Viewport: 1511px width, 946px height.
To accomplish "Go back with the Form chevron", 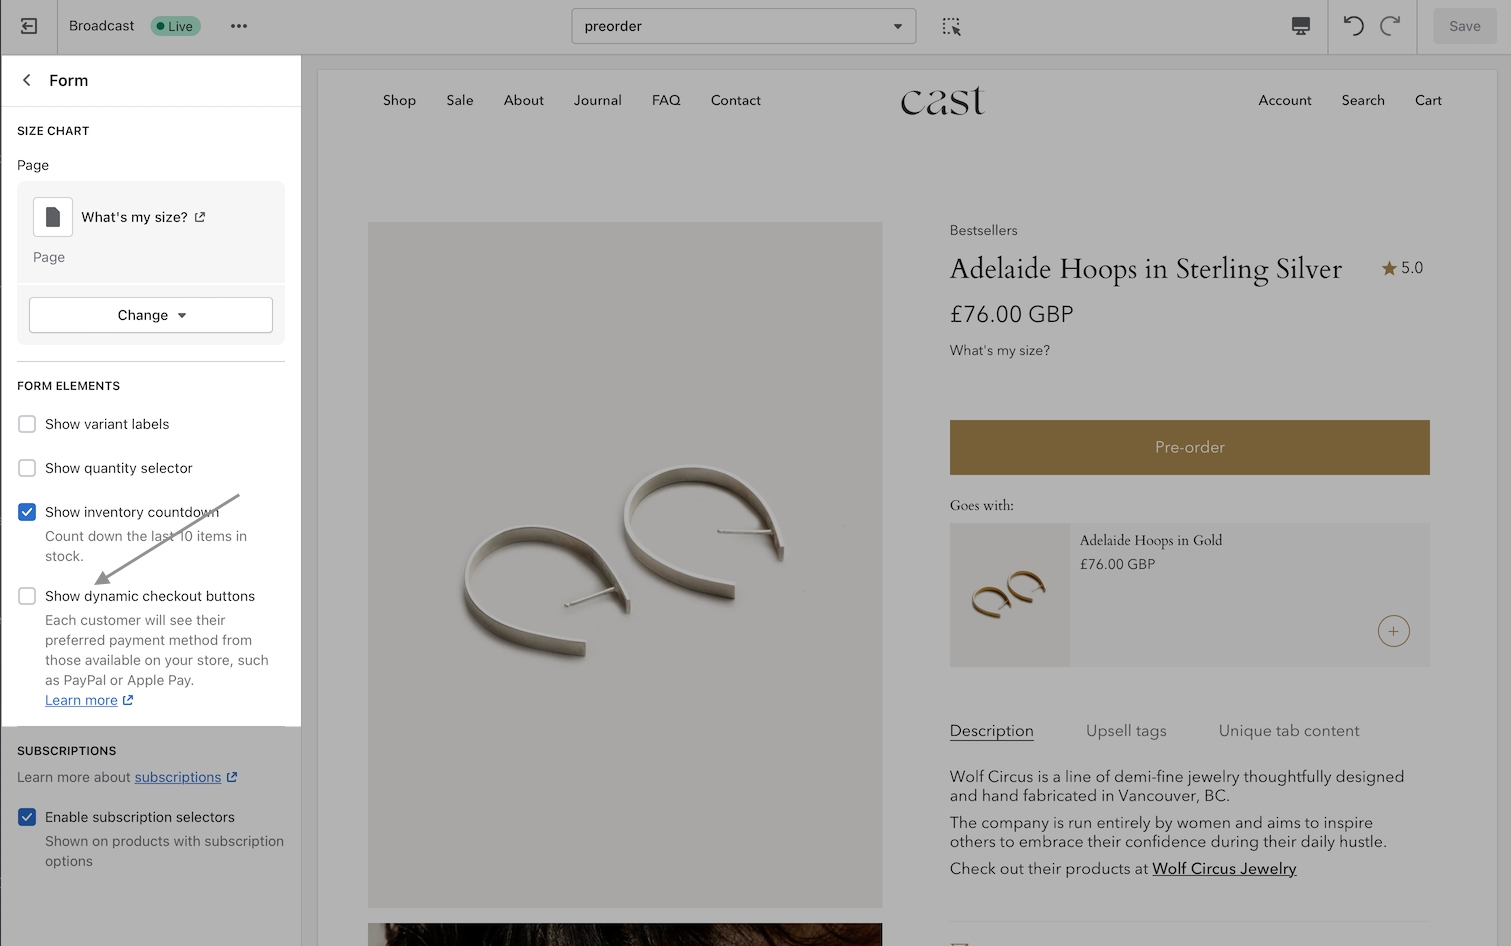I will coord(27,80).
